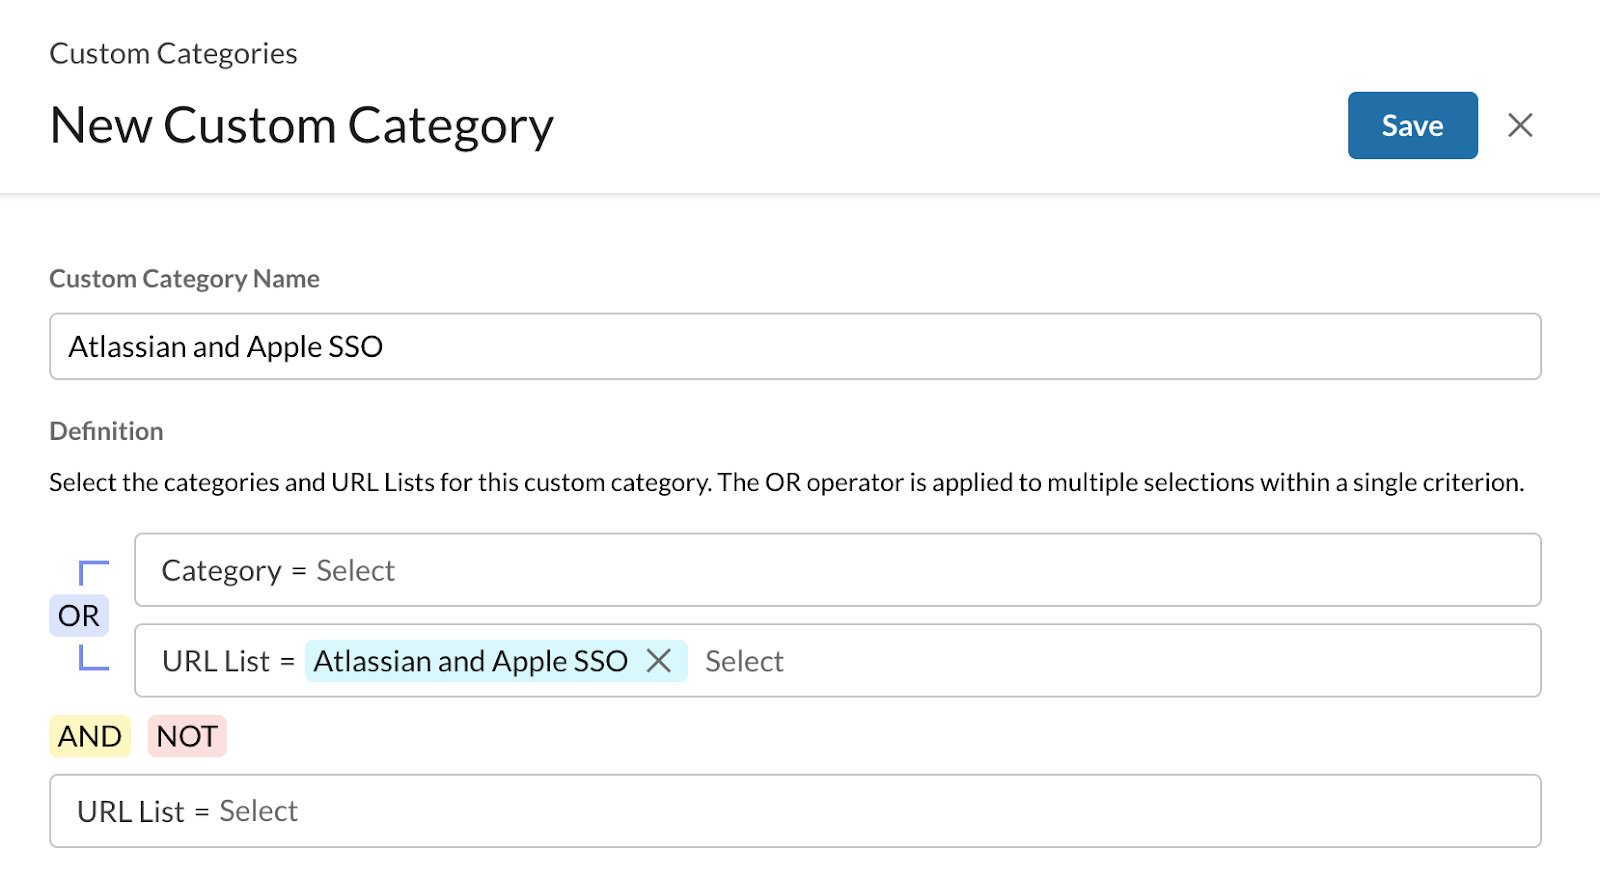1600x878 pixels.
Task: Open the Category select dropdown
Action: click(837, 570)
